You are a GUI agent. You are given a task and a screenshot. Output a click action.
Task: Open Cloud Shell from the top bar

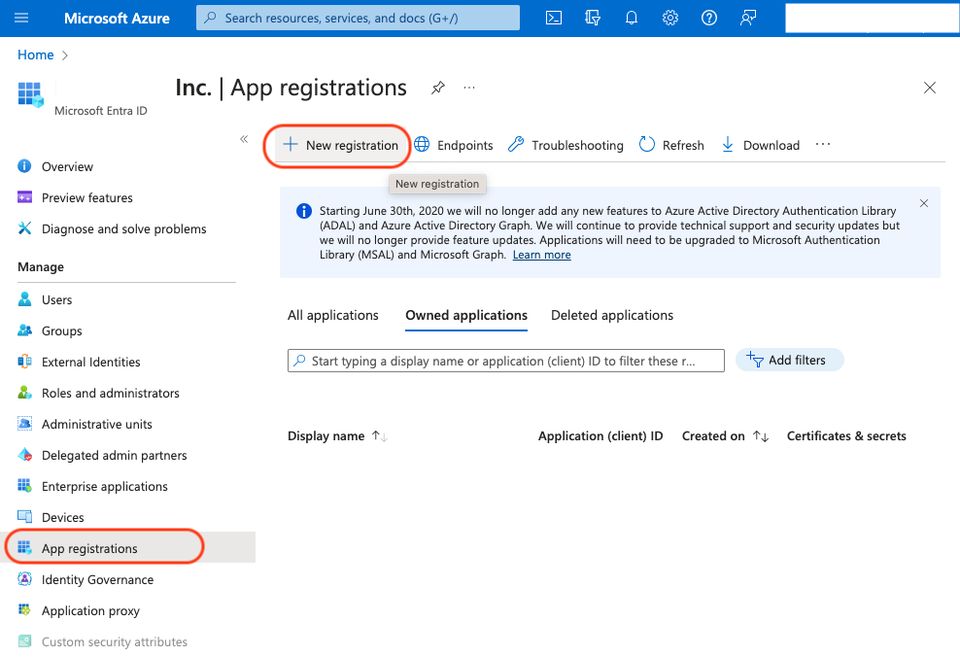click(554, 18)
